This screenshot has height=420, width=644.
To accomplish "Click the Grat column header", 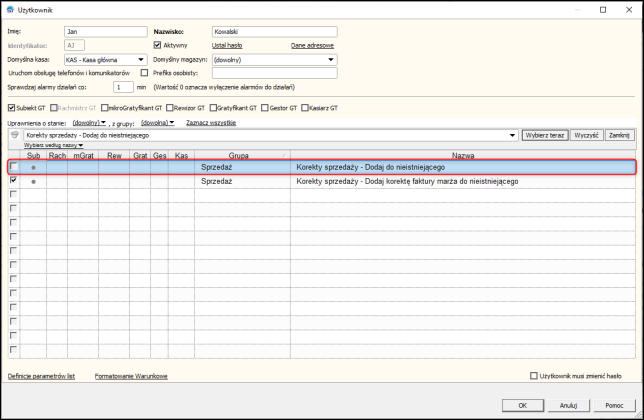I will 140,156.
